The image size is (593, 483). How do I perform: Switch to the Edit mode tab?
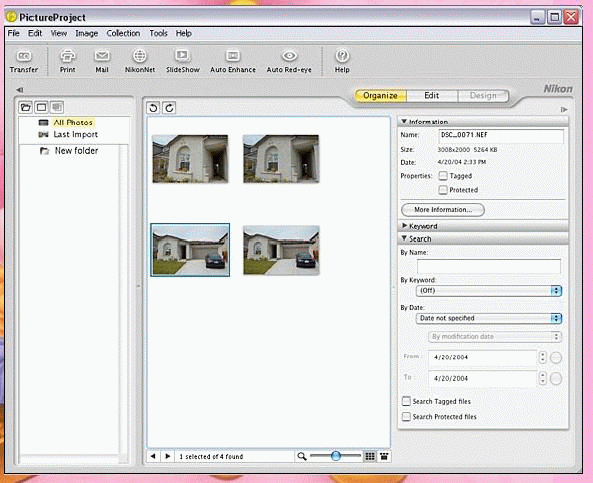click(432, 96)
